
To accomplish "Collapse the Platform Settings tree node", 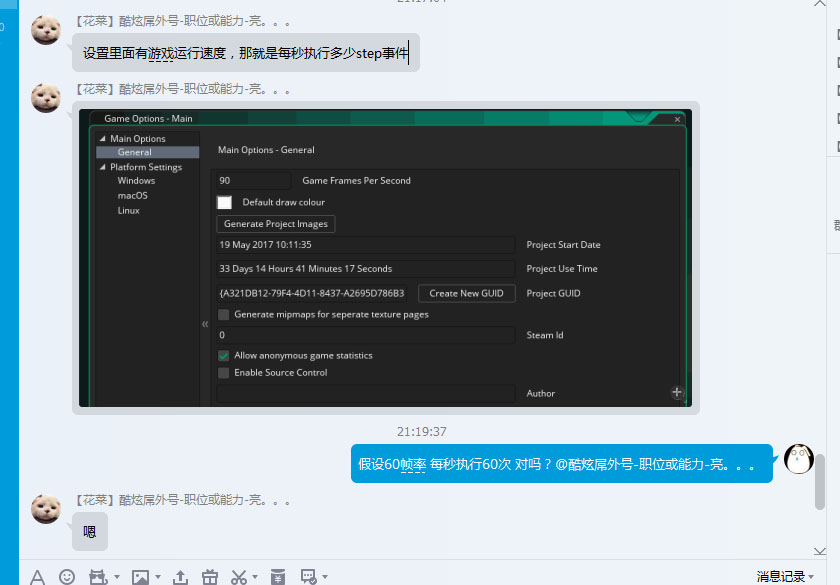I will click(102, 167).
